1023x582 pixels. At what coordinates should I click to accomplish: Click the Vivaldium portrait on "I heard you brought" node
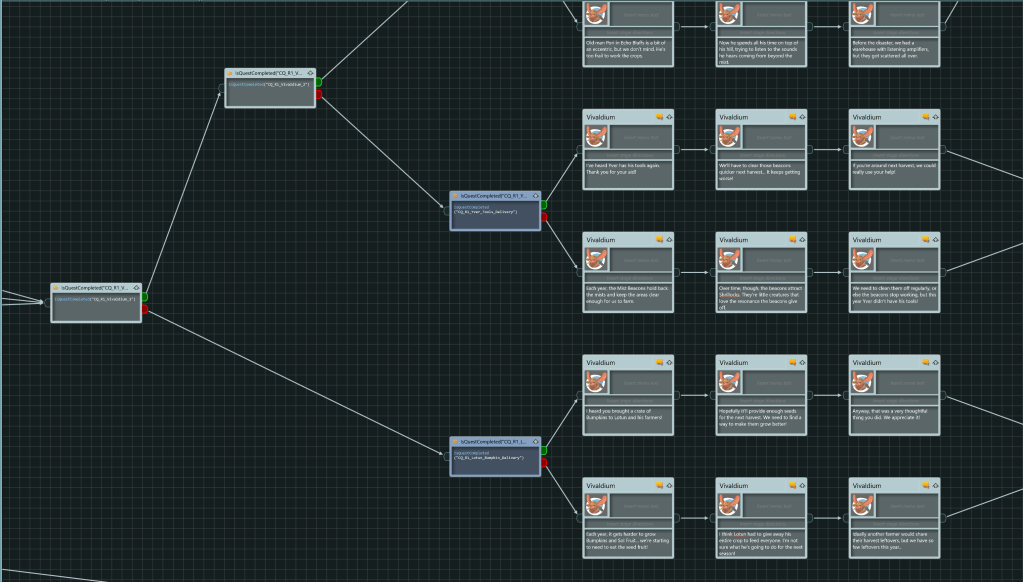tap(595, 383)
